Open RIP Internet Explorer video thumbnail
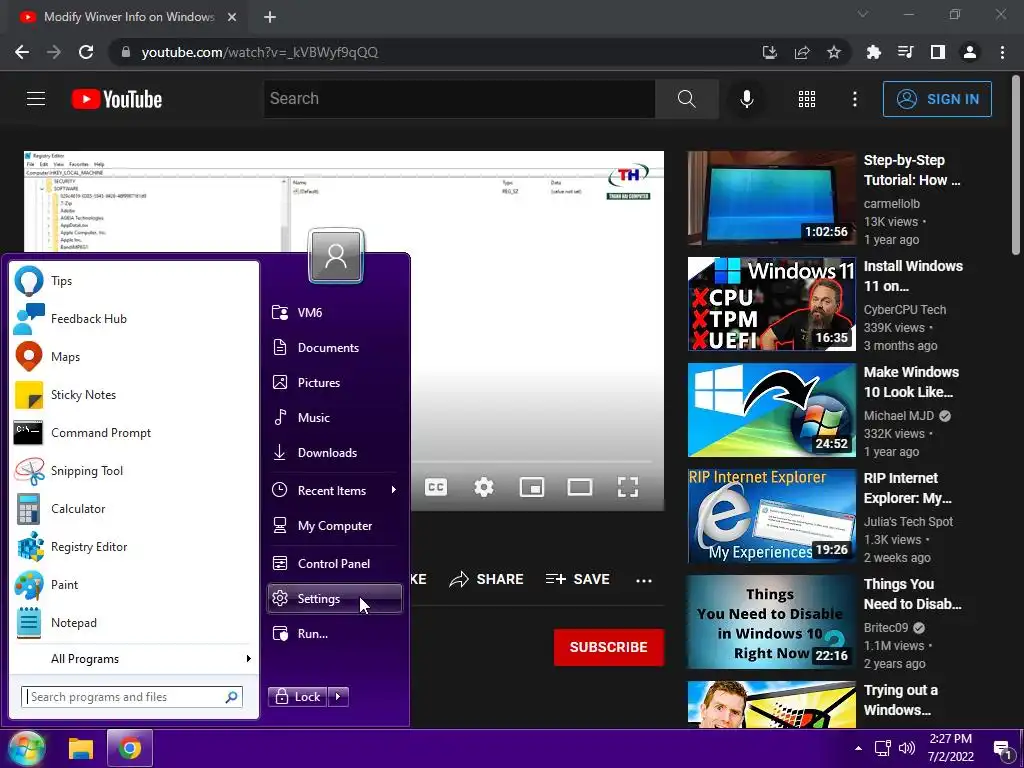The width and height of the screenshot is (1024, 768). tap(771, 516)
